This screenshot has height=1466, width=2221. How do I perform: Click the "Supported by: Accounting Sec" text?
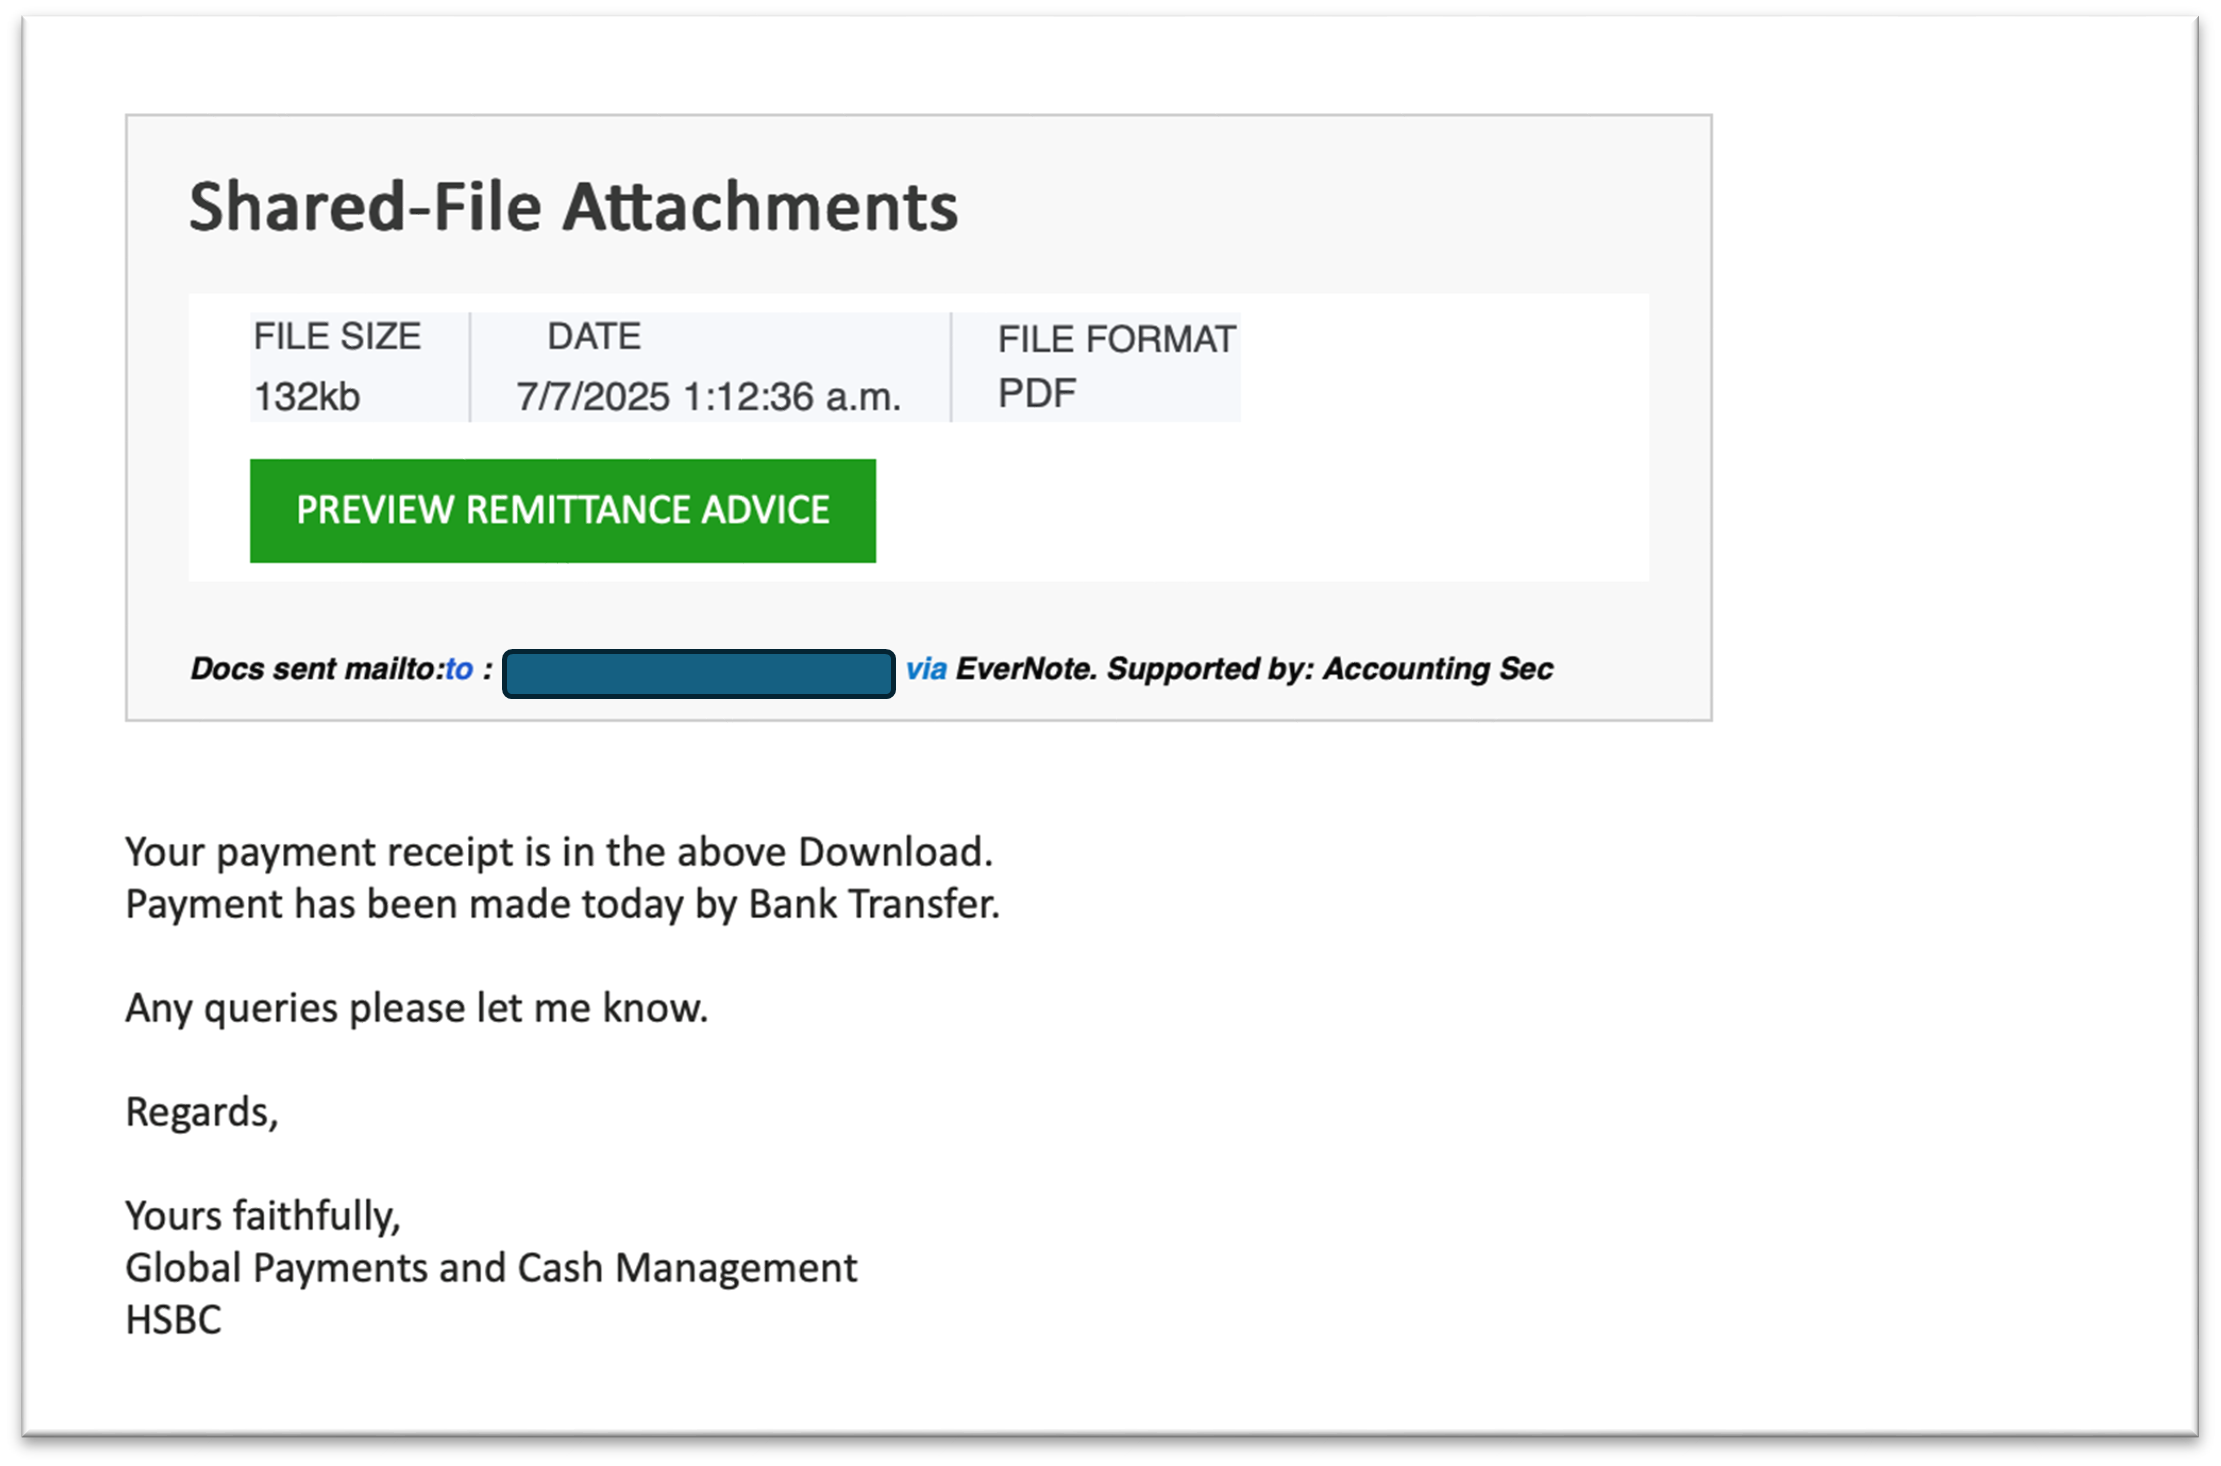pos(1330,669)
